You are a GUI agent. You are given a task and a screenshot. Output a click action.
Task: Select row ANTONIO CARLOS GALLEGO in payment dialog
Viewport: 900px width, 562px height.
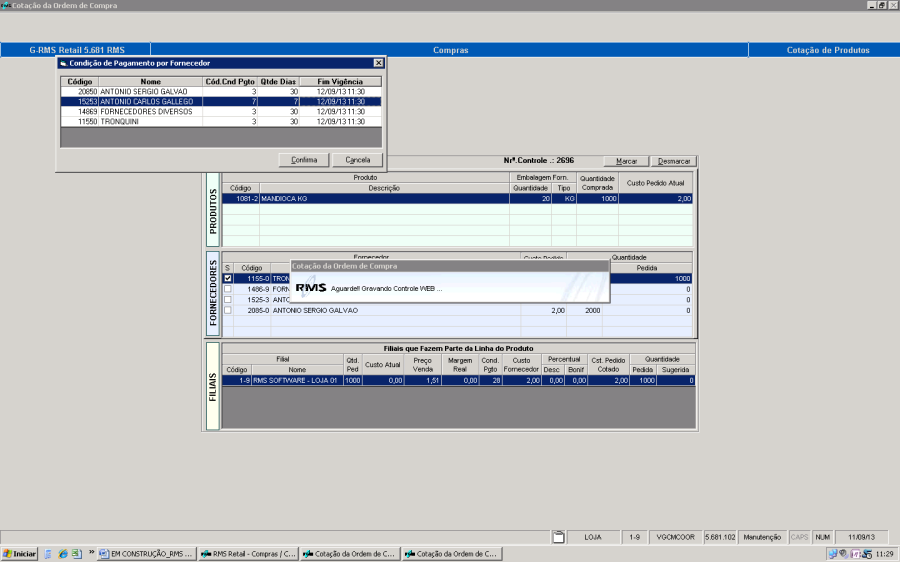coord(221,102)
